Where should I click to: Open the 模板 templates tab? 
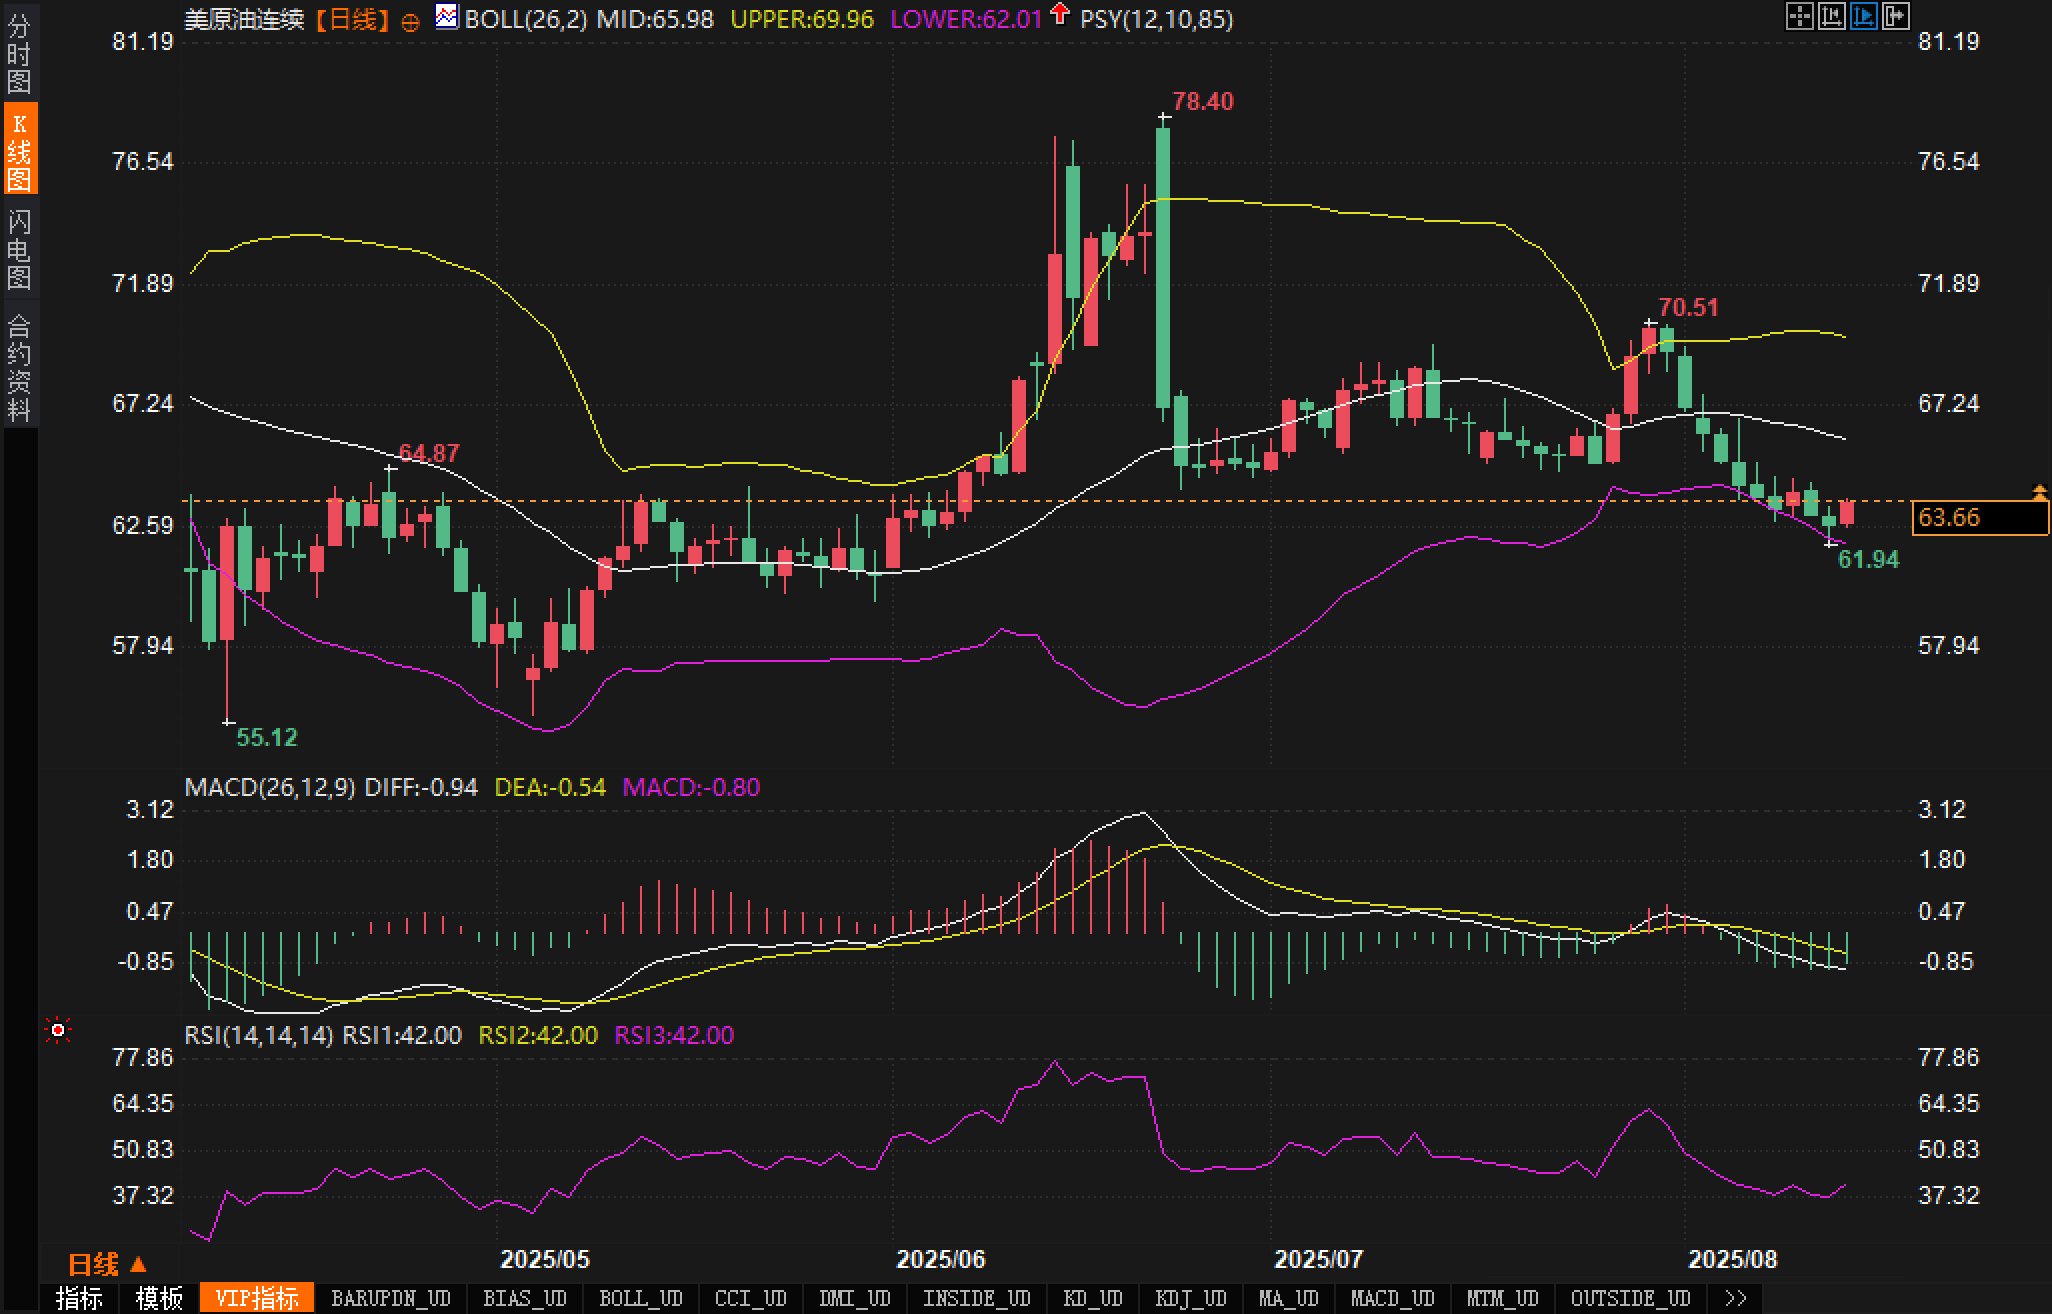tap(159, 1298)
